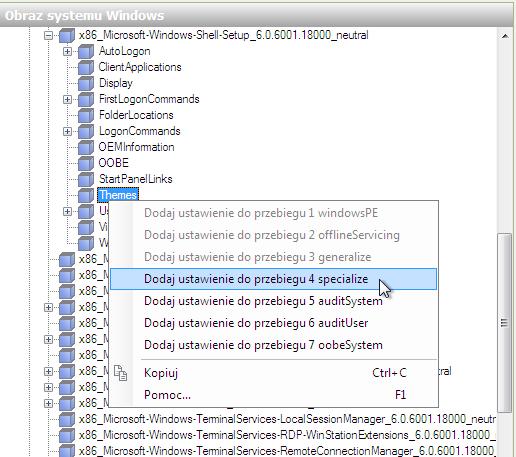
Task: Select the FirstLogonCommands tree item
Action: 149,99
